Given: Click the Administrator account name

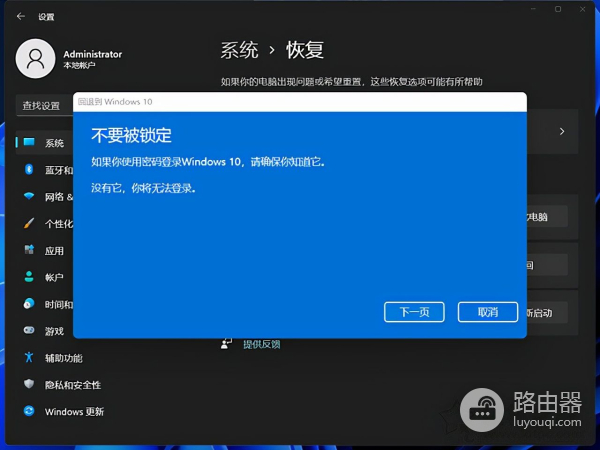Looking at the screenshot, I should [x=93, y=54].
